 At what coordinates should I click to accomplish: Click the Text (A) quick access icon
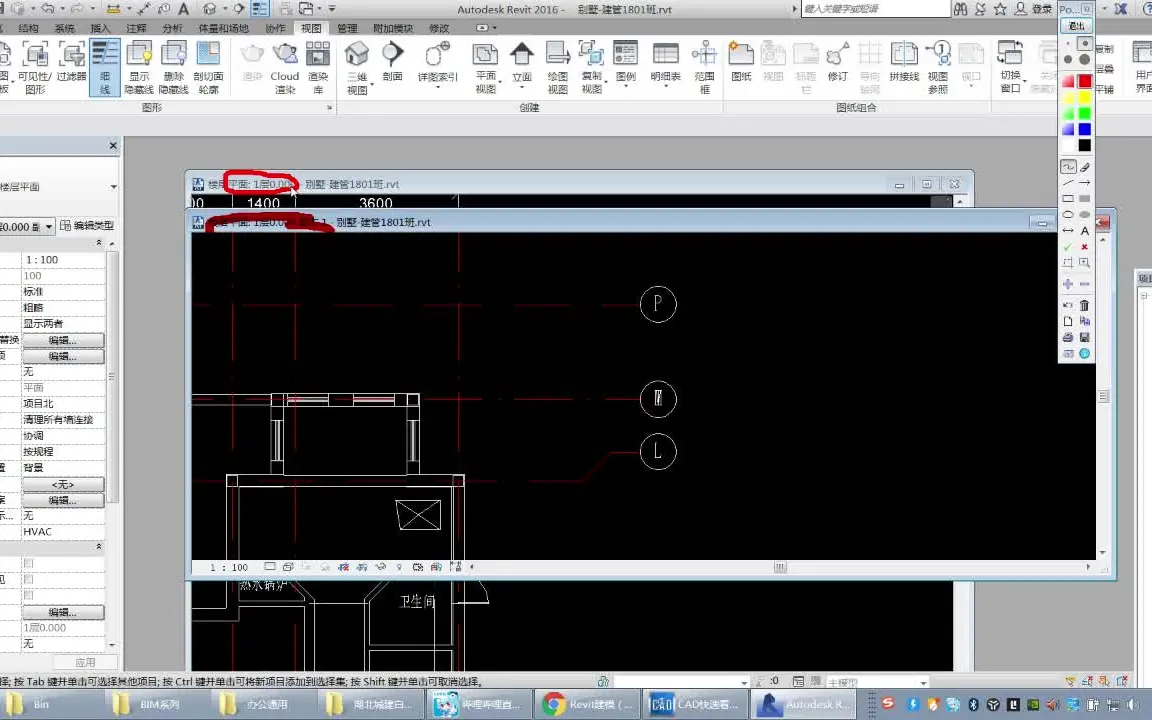[x=184, y=9]
